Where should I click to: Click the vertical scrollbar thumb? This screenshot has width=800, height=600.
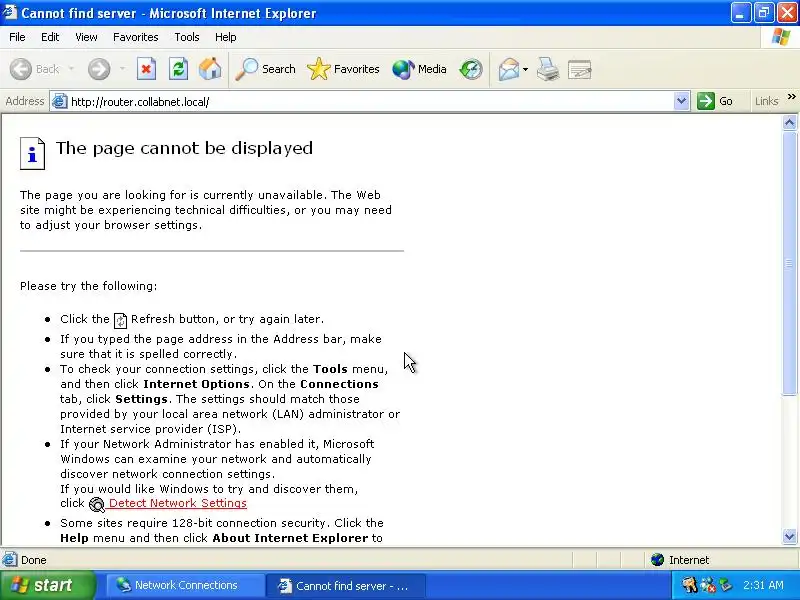click(789, 263)
